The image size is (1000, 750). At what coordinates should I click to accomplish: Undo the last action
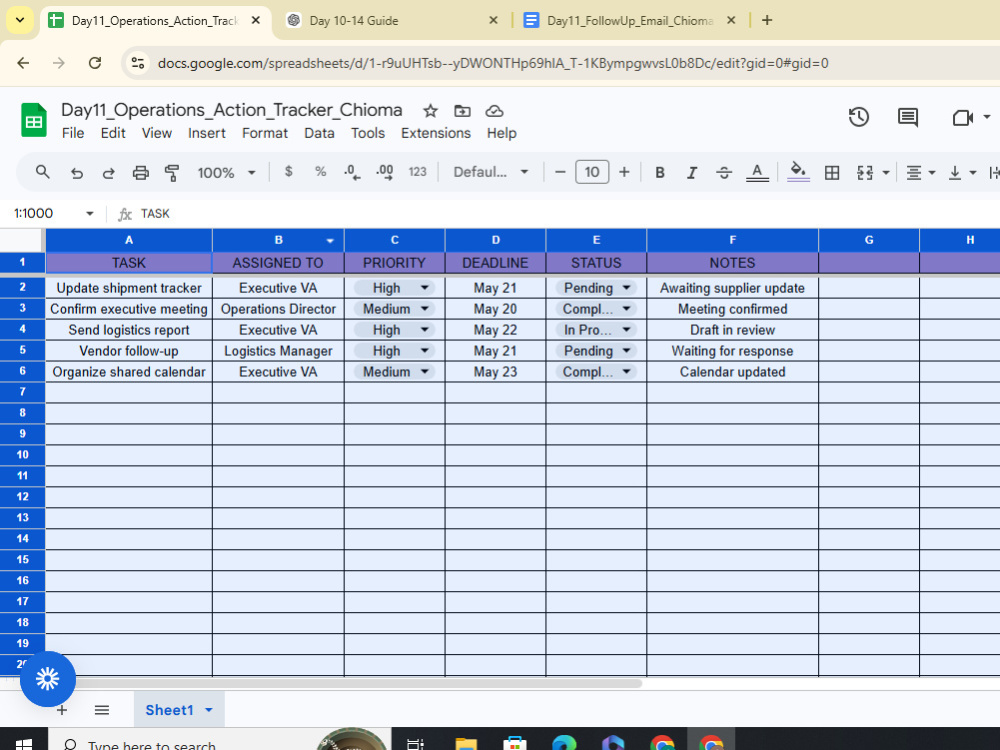click(x=77, y=172)
